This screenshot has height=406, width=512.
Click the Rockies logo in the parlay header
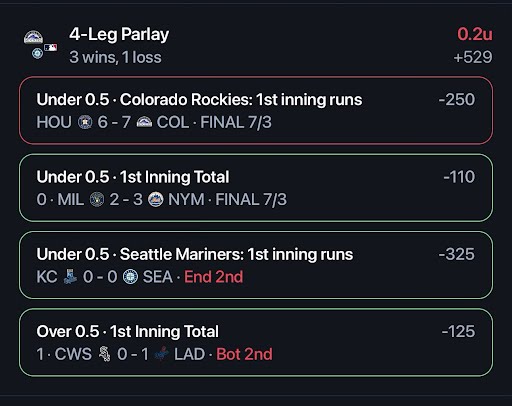[x=33, y=37]
